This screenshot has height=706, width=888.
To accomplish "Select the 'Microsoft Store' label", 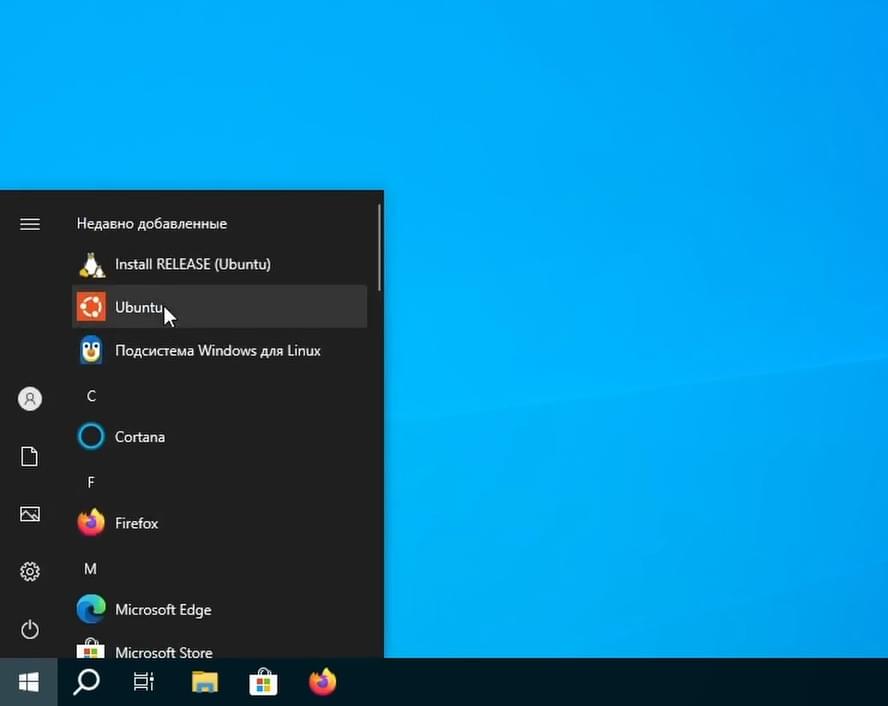I will (x=164, y=652).
